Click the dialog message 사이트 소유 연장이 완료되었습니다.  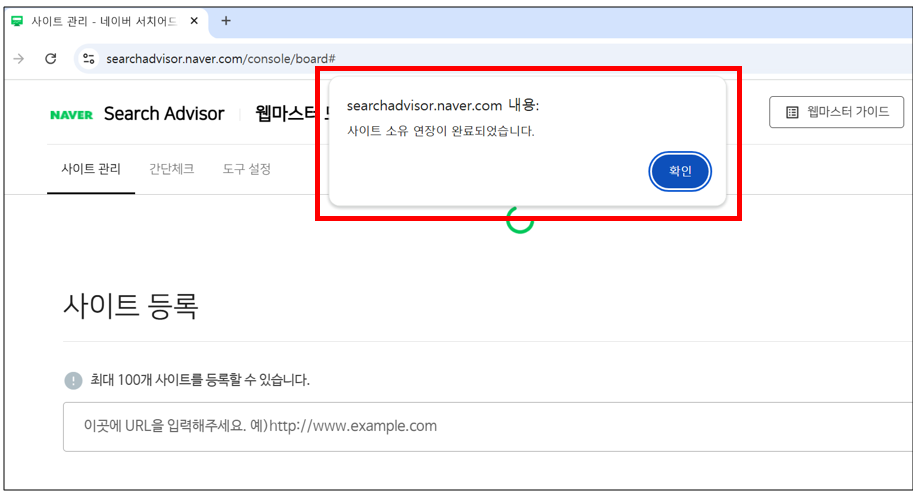[440, 131]
